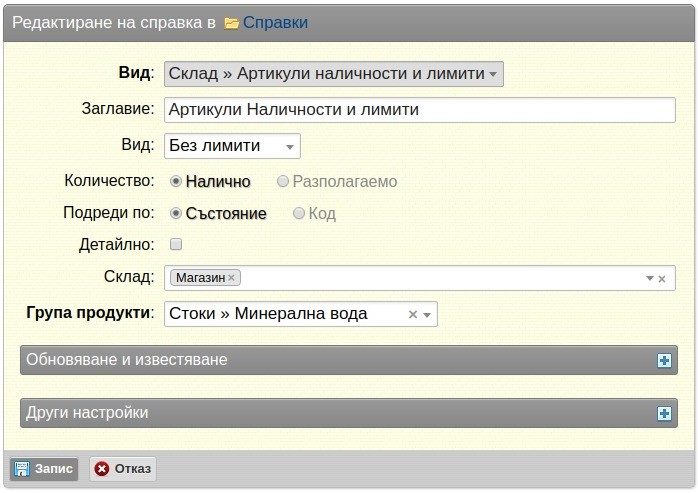The width and height of the screenshot is (698, 493).
Task: Open the Група продукти dropdown arrow
Action: [427, 315]
